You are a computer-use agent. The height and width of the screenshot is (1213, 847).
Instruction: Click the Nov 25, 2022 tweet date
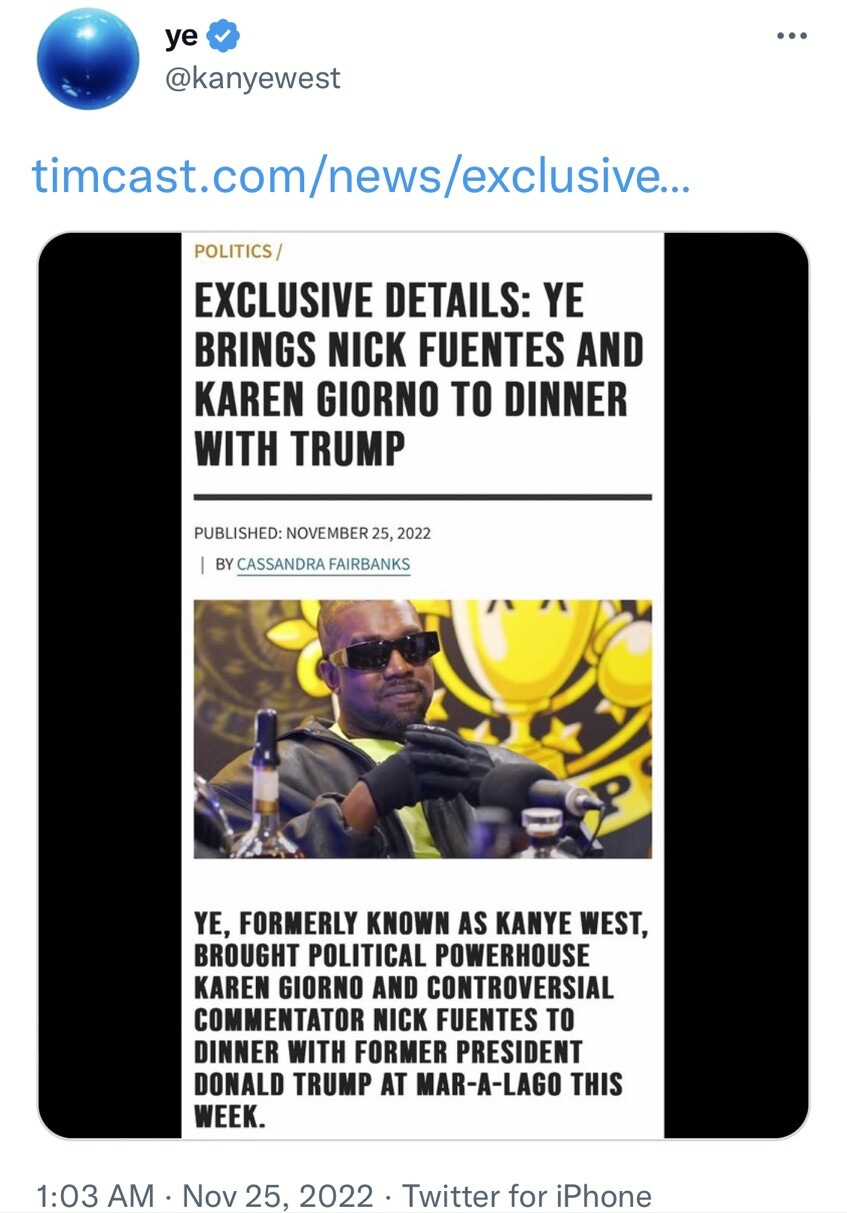tap(279, 1196)
